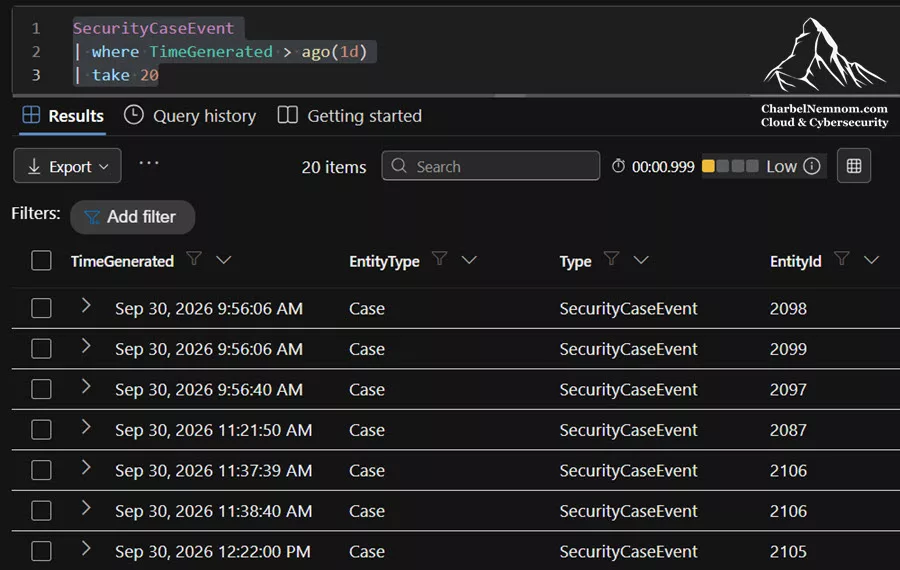Expand the 12:22:00 PM row details
This screenshot has height=570, width=900.
86,548
